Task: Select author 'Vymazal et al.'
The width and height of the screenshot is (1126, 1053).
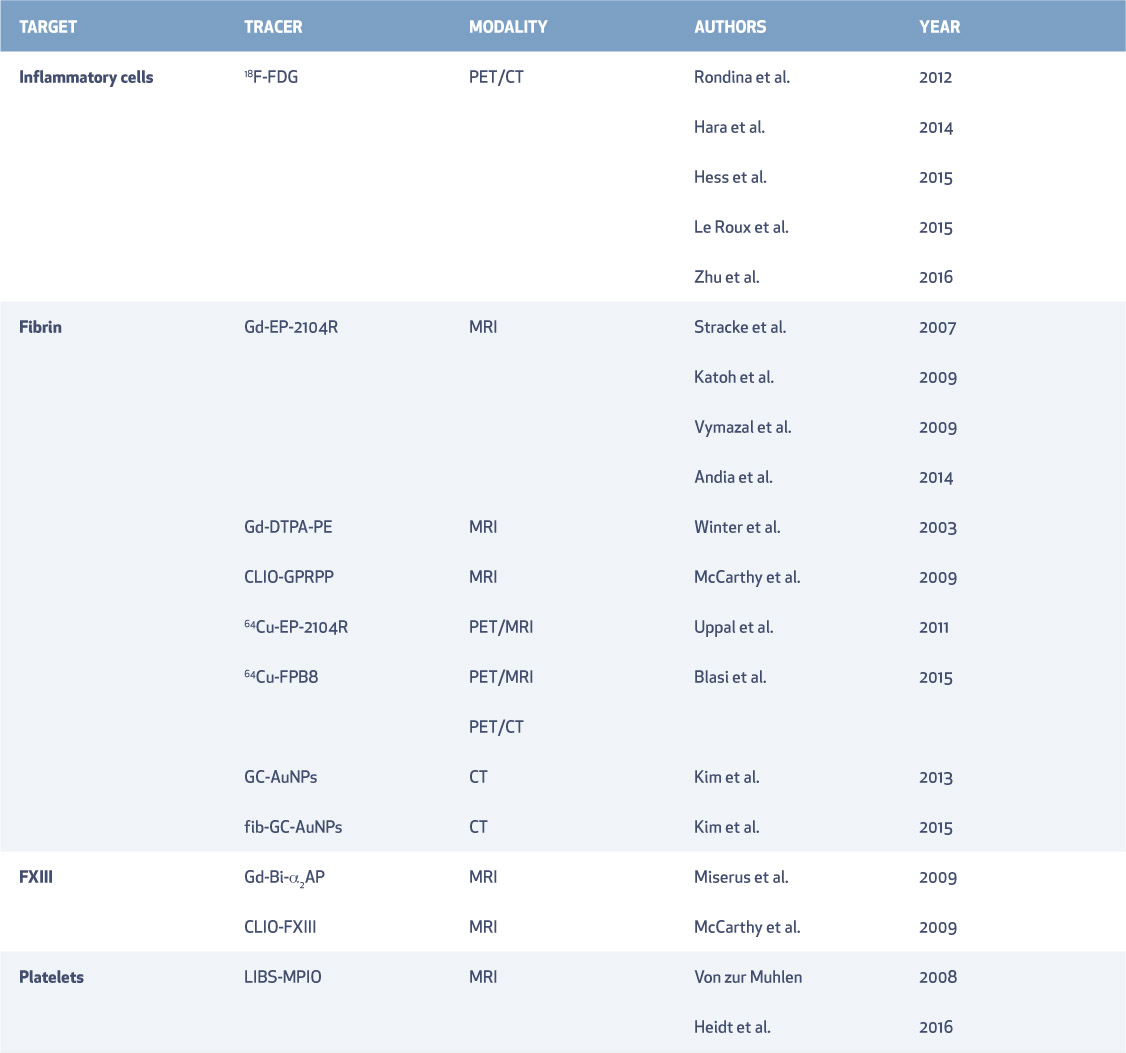Action: [x=743, y=427]
